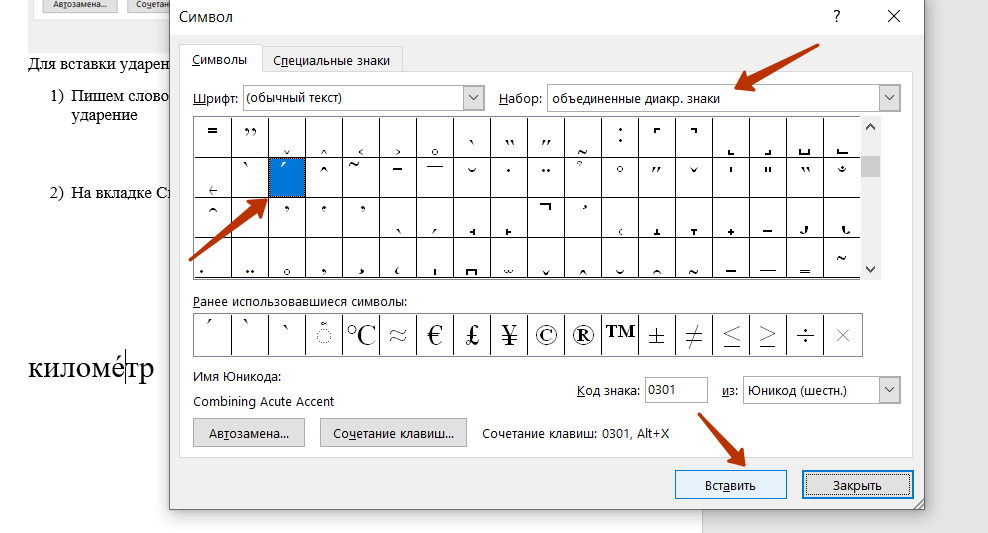Screen dimensions: 988x533
Task: Click the word километр in document
Action: (x=91, y=368)
